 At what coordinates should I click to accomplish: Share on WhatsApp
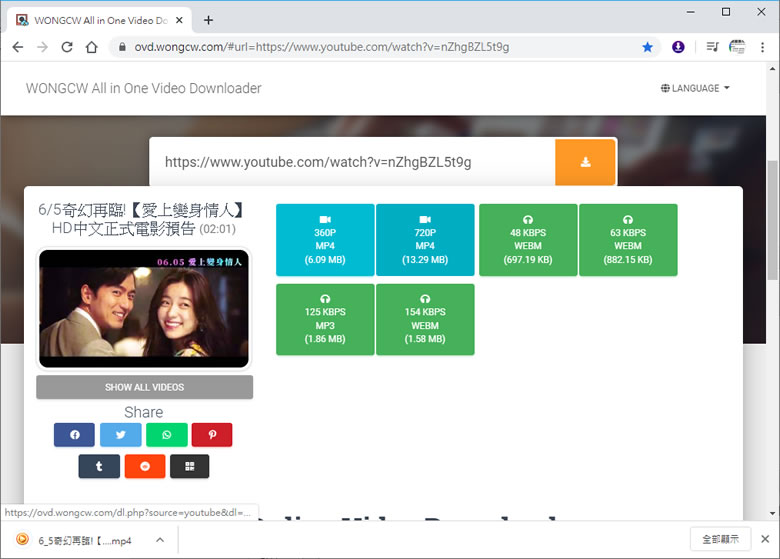coord(167,435)
